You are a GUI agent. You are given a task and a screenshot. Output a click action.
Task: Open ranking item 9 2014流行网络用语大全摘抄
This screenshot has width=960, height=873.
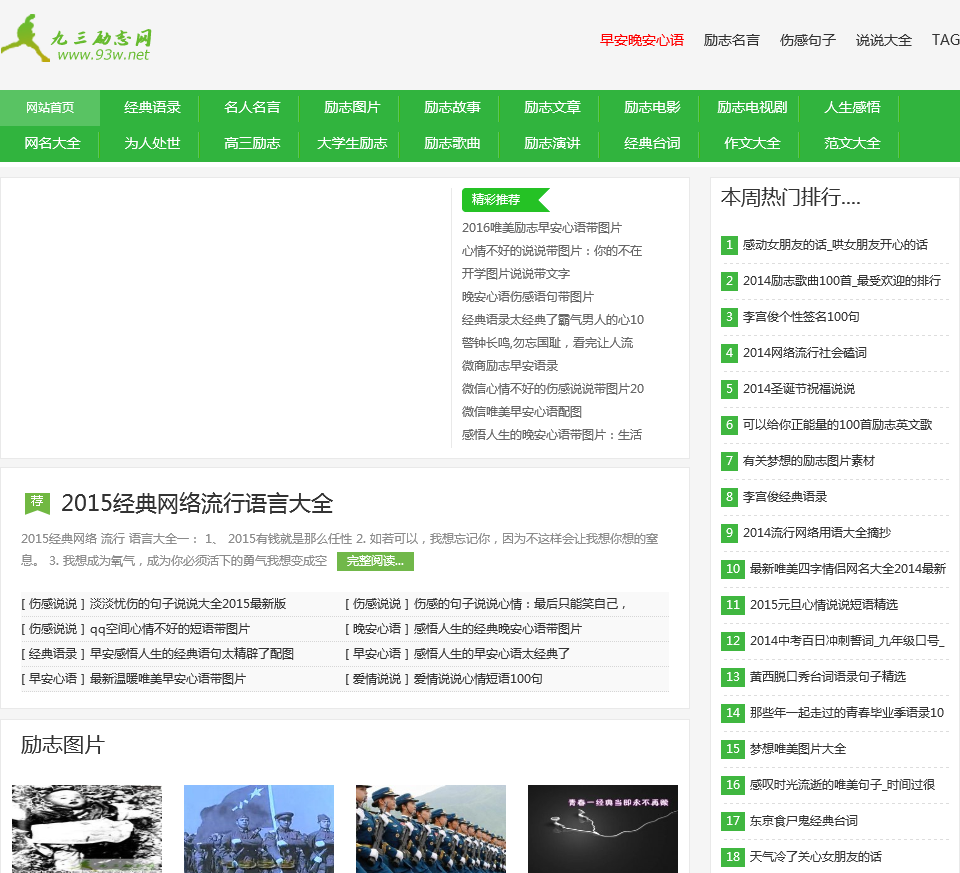817,533
